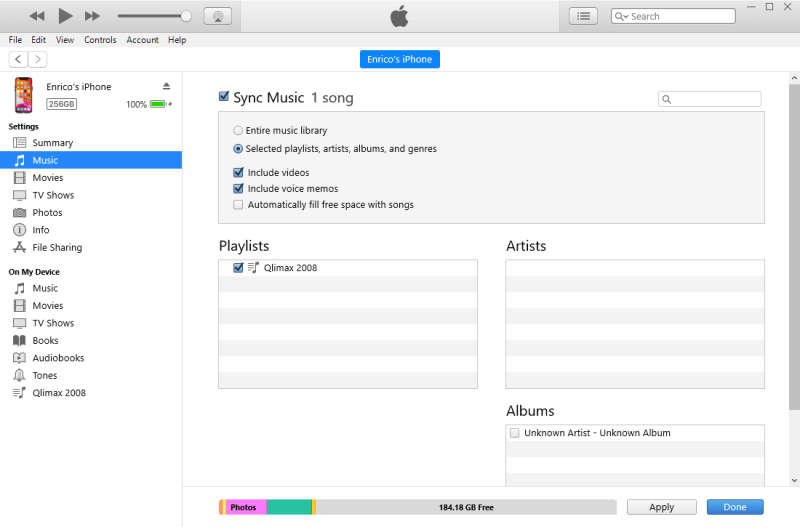Screen dimensions: 800x527
Task: Click the Apply button
Action: 661,507
